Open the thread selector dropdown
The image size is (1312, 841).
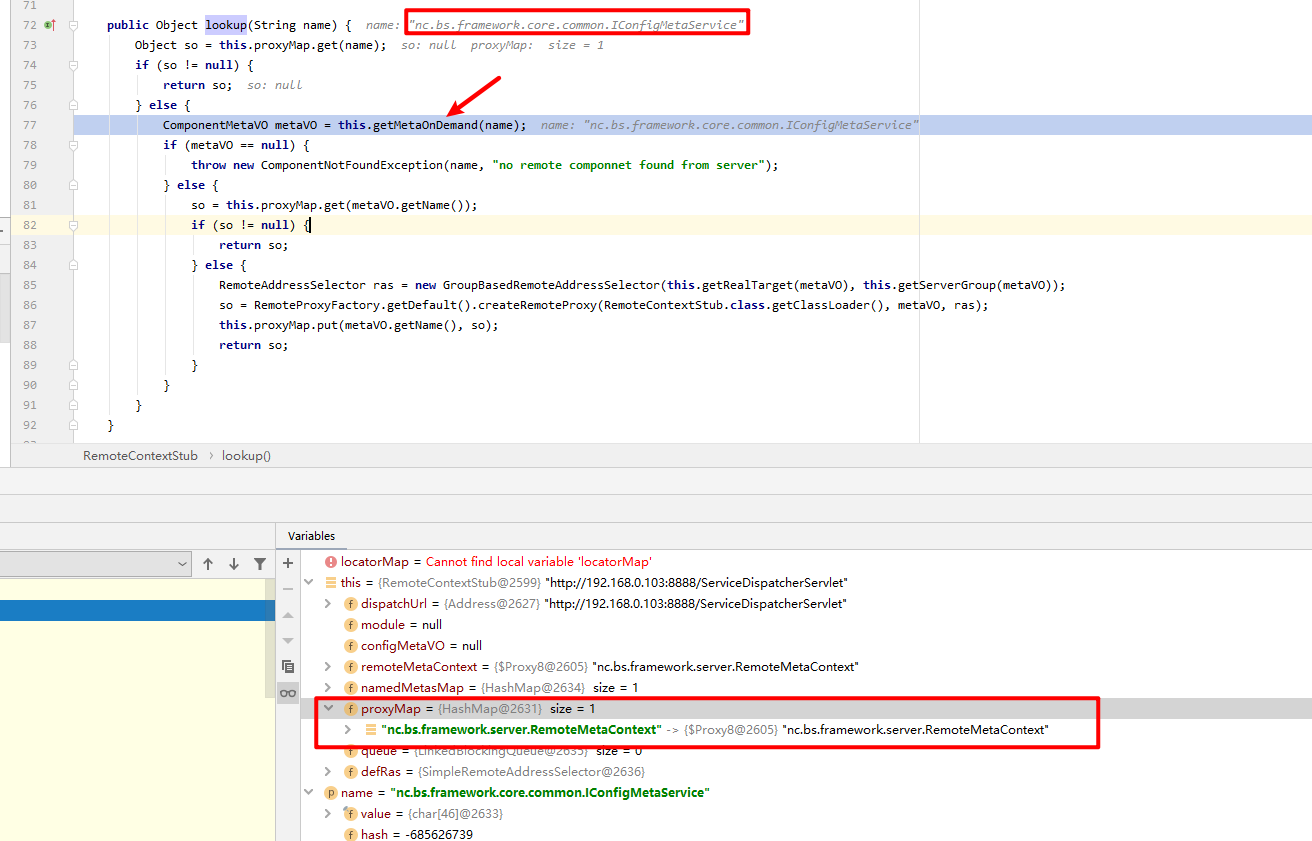point(182,564)
